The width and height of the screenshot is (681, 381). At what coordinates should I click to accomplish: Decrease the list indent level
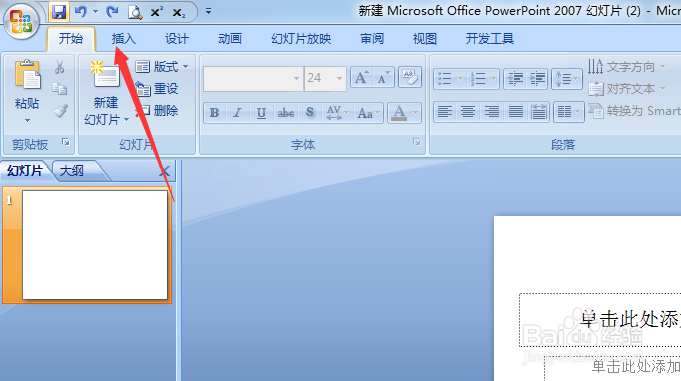[515, 79]
